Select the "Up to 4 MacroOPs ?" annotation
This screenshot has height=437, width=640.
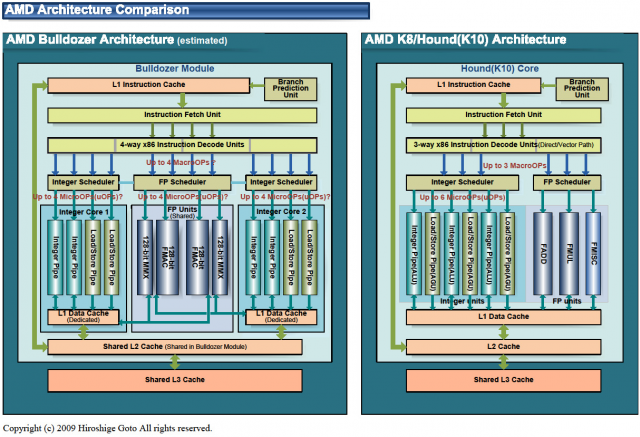(181, 162)
